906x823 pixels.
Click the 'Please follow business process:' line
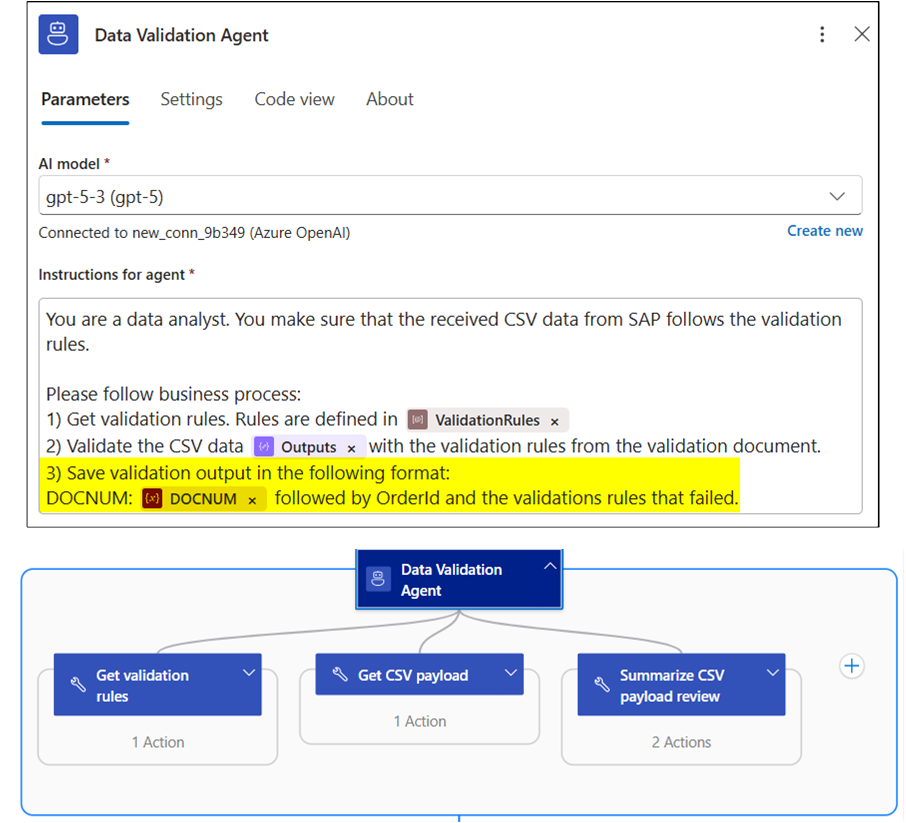173,394
